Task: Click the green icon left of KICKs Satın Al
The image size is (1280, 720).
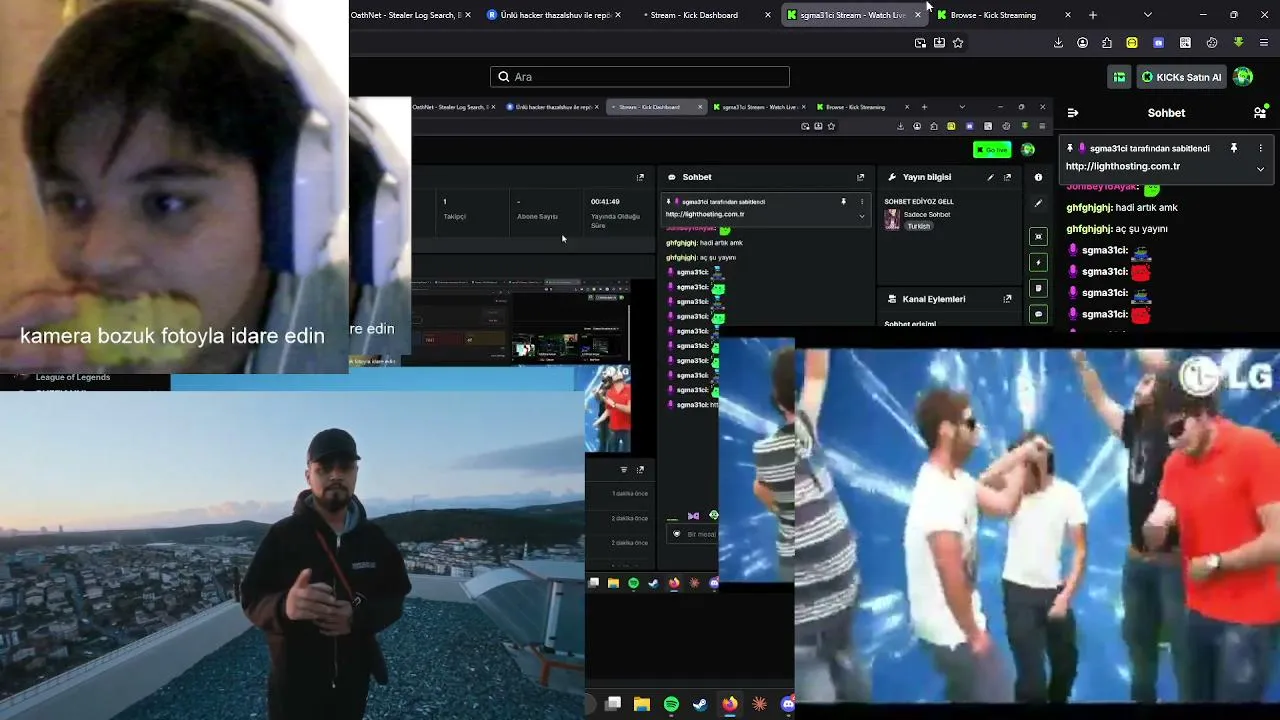Action: click(1119, 77)
